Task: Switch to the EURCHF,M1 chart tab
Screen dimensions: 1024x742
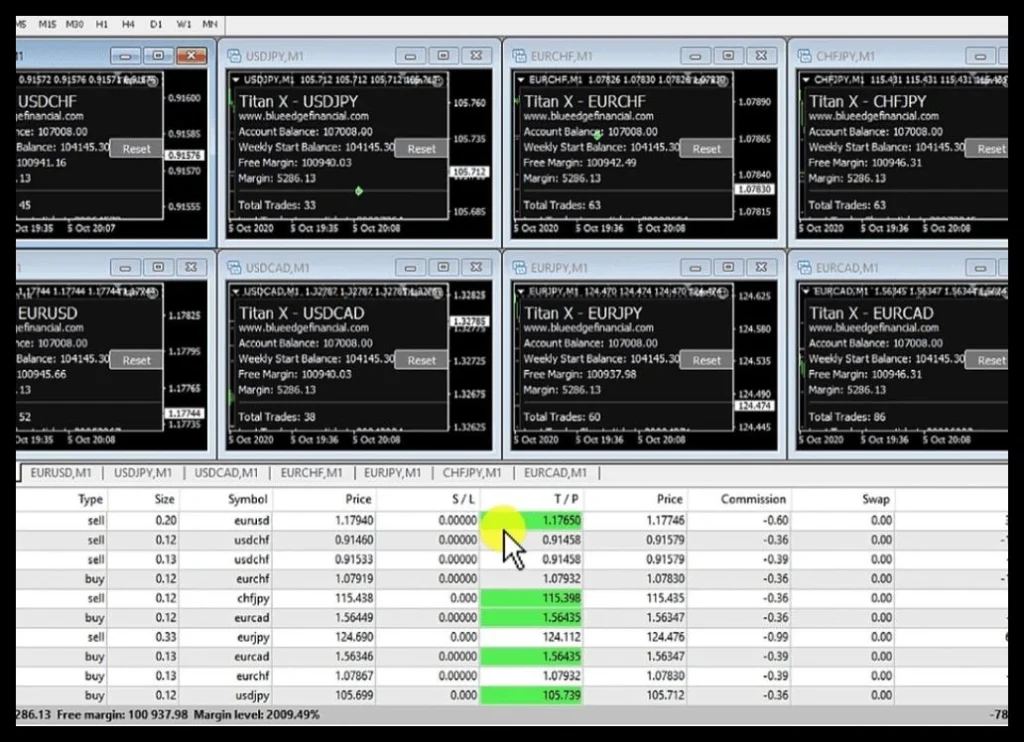Action: click(311, 473)
